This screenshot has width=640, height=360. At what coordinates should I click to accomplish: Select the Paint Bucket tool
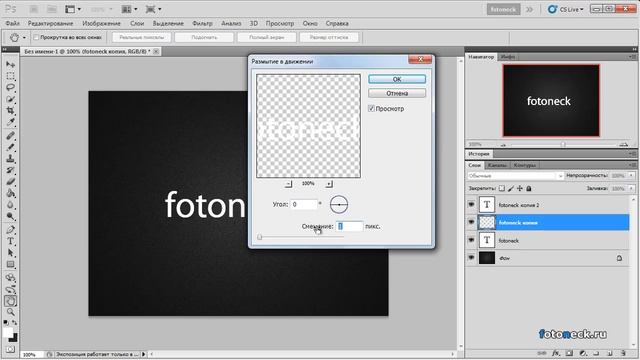[x=10, y=193]
